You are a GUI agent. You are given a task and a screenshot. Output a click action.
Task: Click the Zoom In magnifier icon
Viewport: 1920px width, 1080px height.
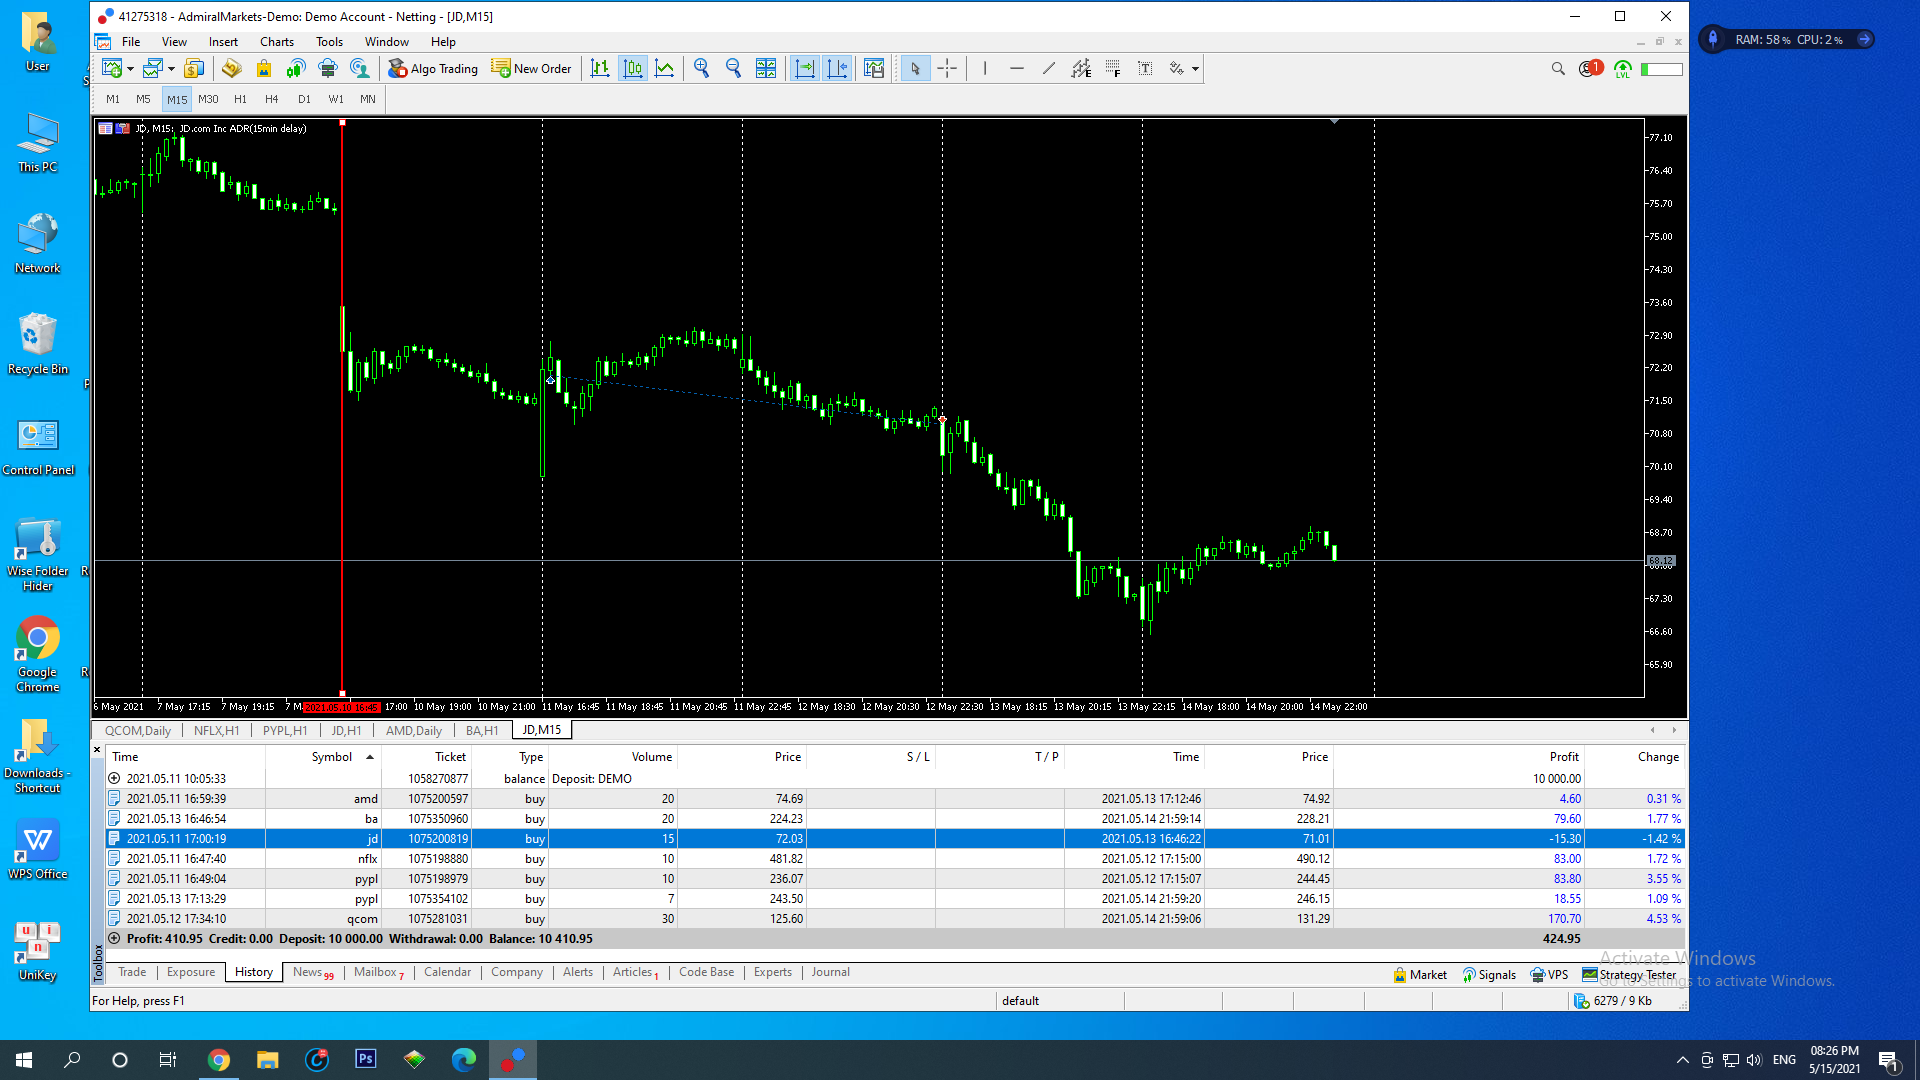[x=701, y=68]
